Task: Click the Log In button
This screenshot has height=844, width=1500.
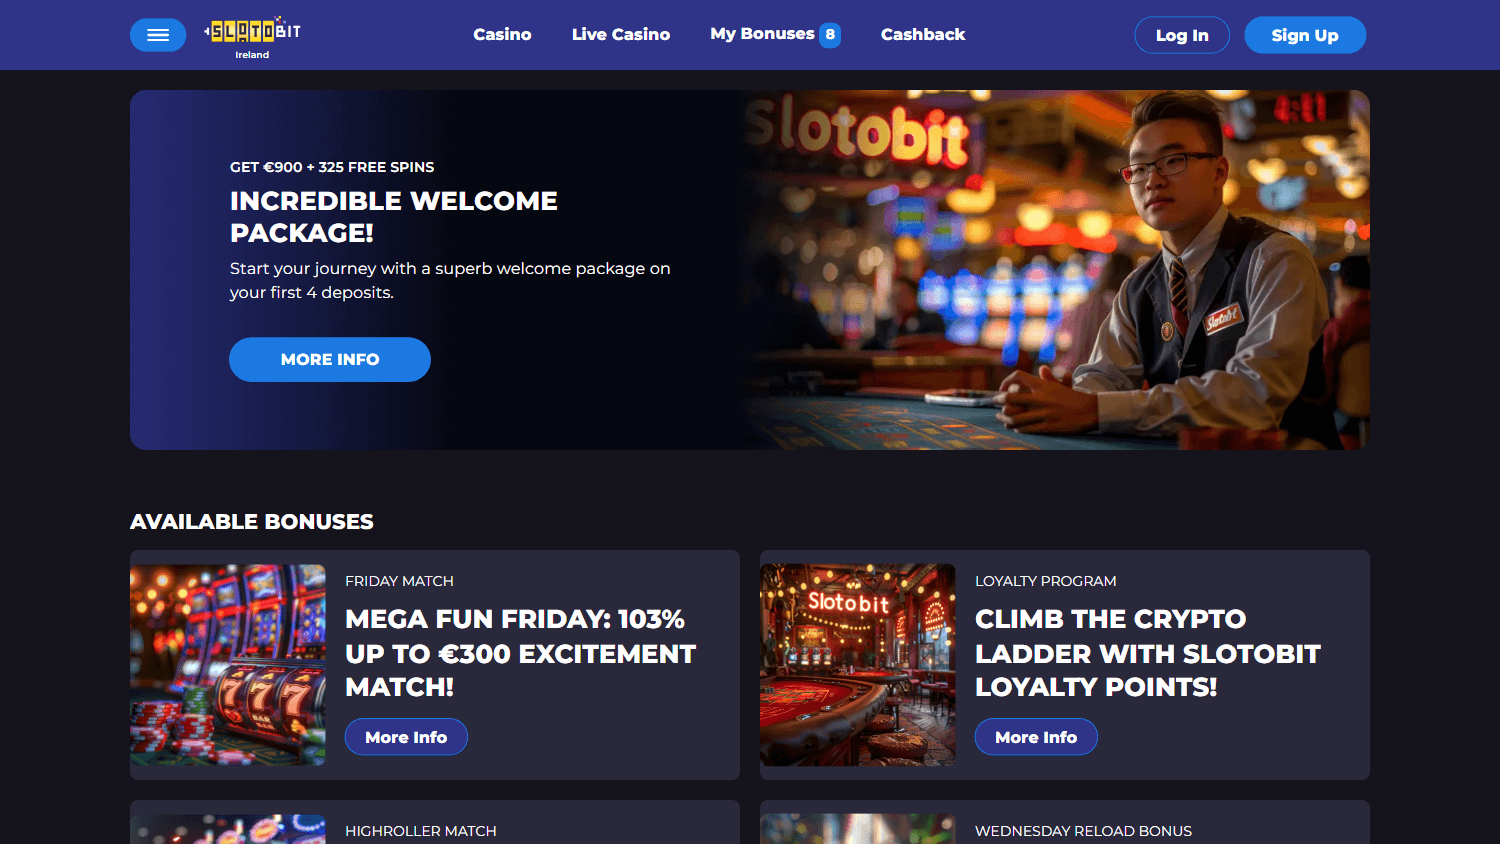Action: click(1182, 35)
